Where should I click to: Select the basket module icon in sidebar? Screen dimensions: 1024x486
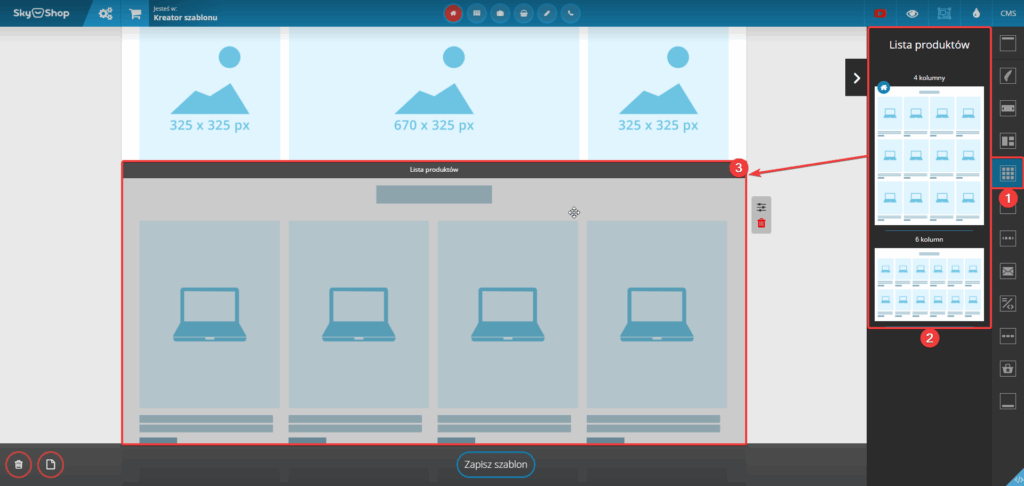click(x=1007, y=368)
